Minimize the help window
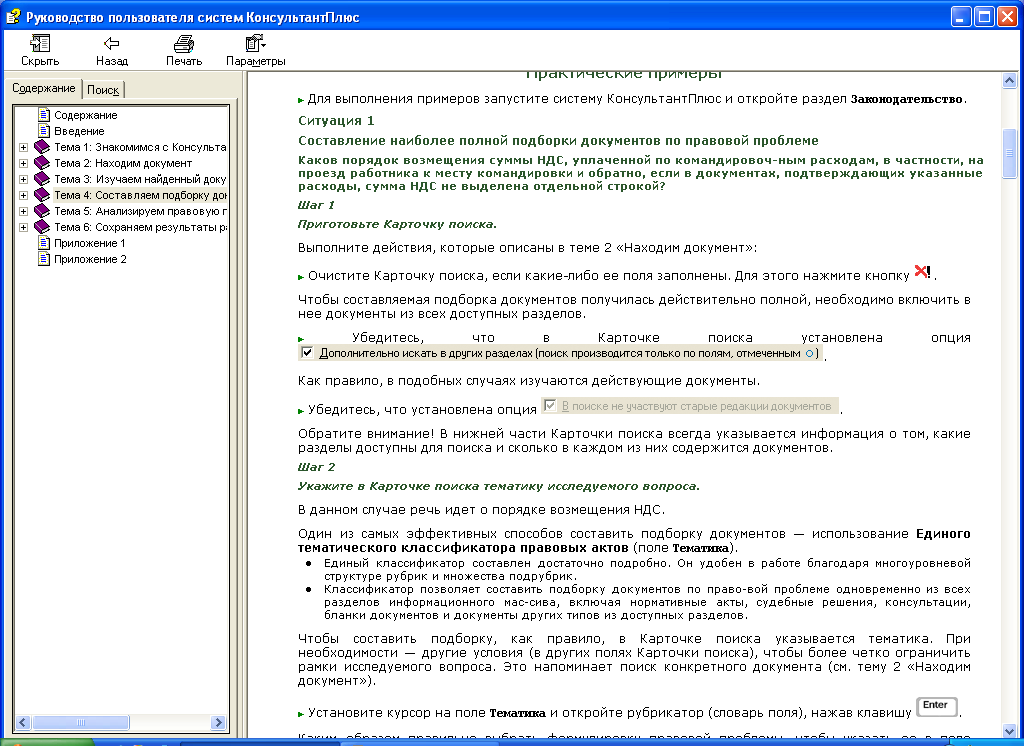The image size is (1024, 746). tap(961, 16)
